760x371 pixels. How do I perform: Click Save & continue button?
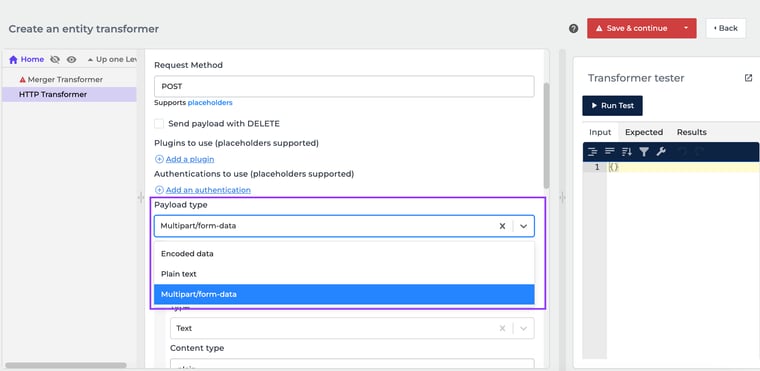point(632,28)
